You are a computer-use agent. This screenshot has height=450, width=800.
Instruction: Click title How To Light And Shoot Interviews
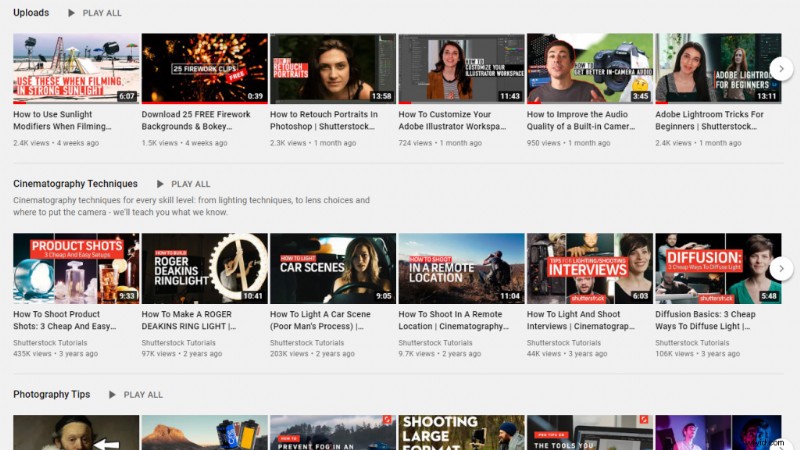(581, 320)
